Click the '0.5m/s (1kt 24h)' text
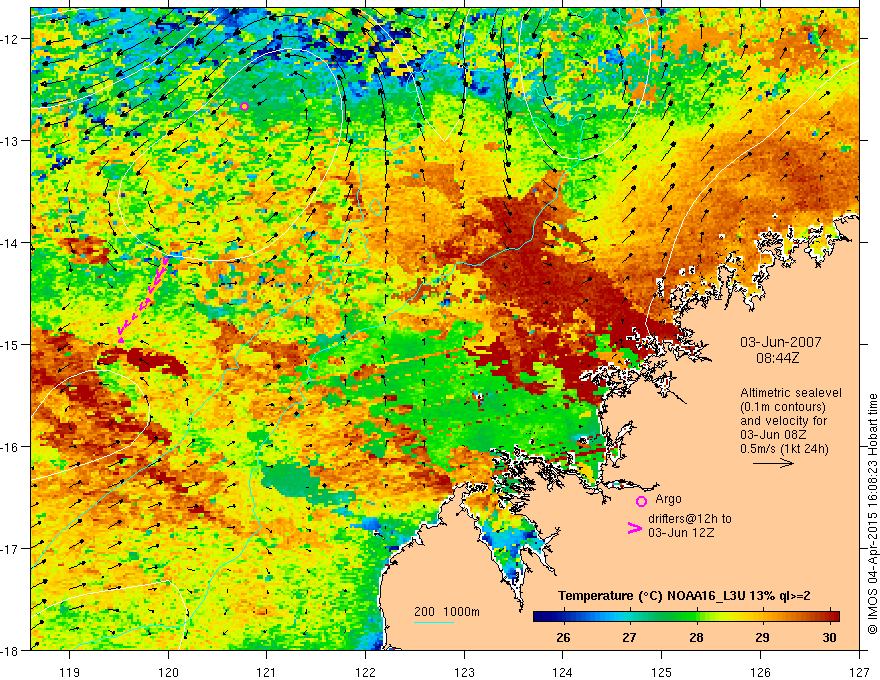880x680 pixels. [784, 449]
